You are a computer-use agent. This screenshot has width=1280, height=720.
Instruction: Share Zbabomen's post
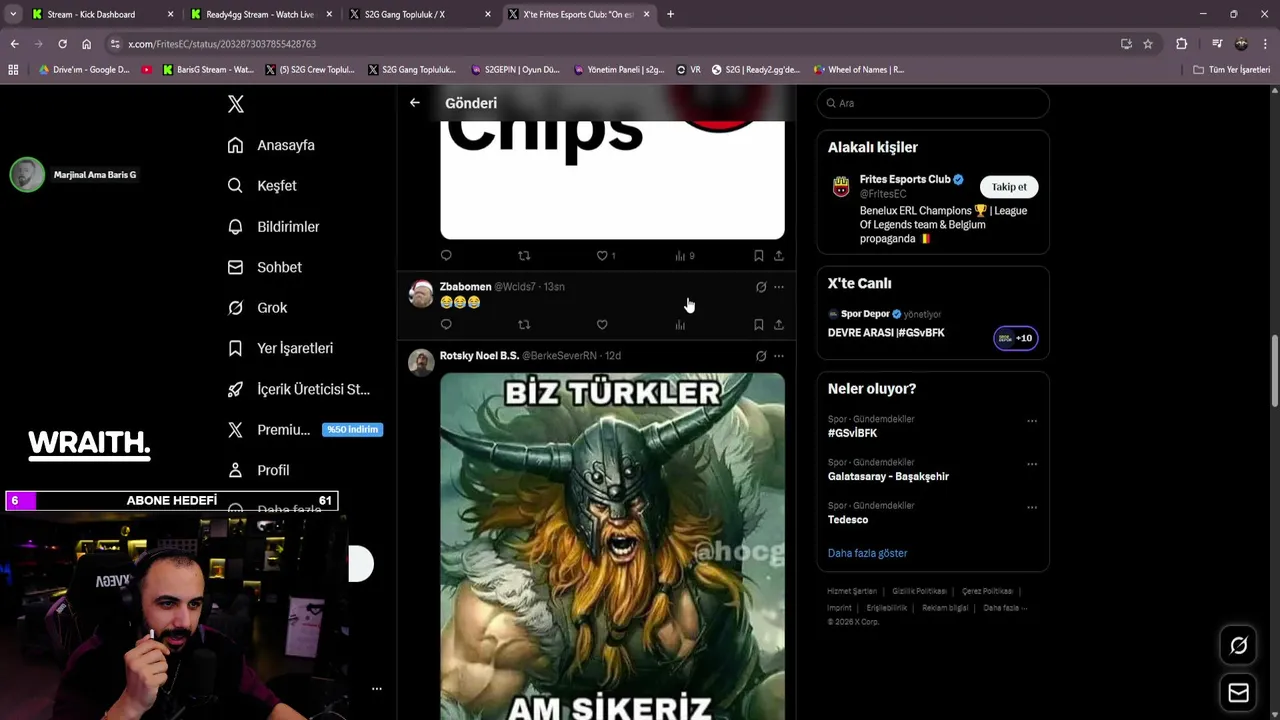[x=778, y=325]
